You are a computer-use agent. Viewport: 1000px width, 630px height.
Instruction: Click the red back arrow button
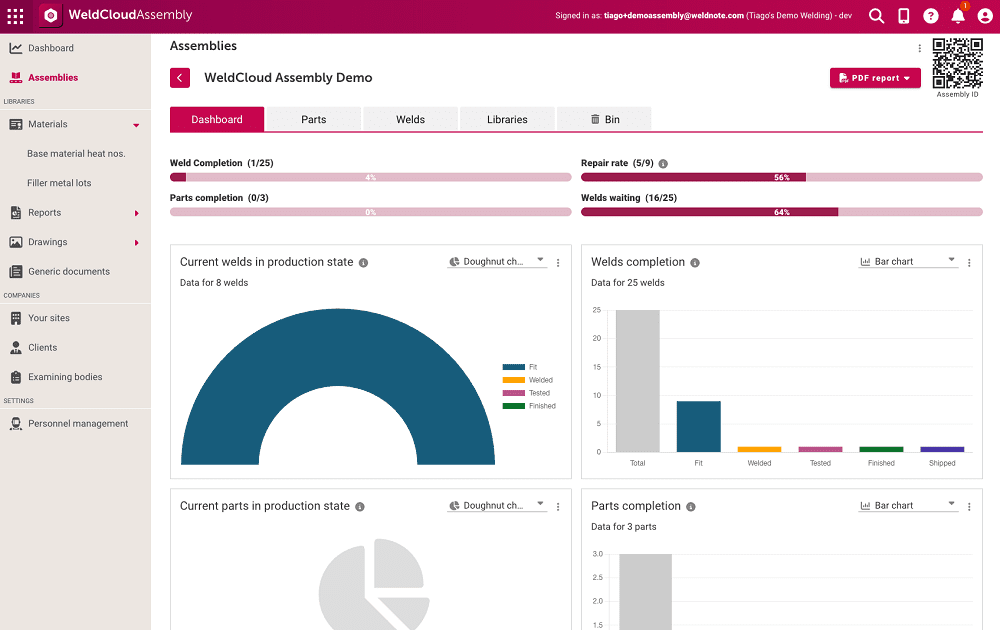[x=180, y=78]
